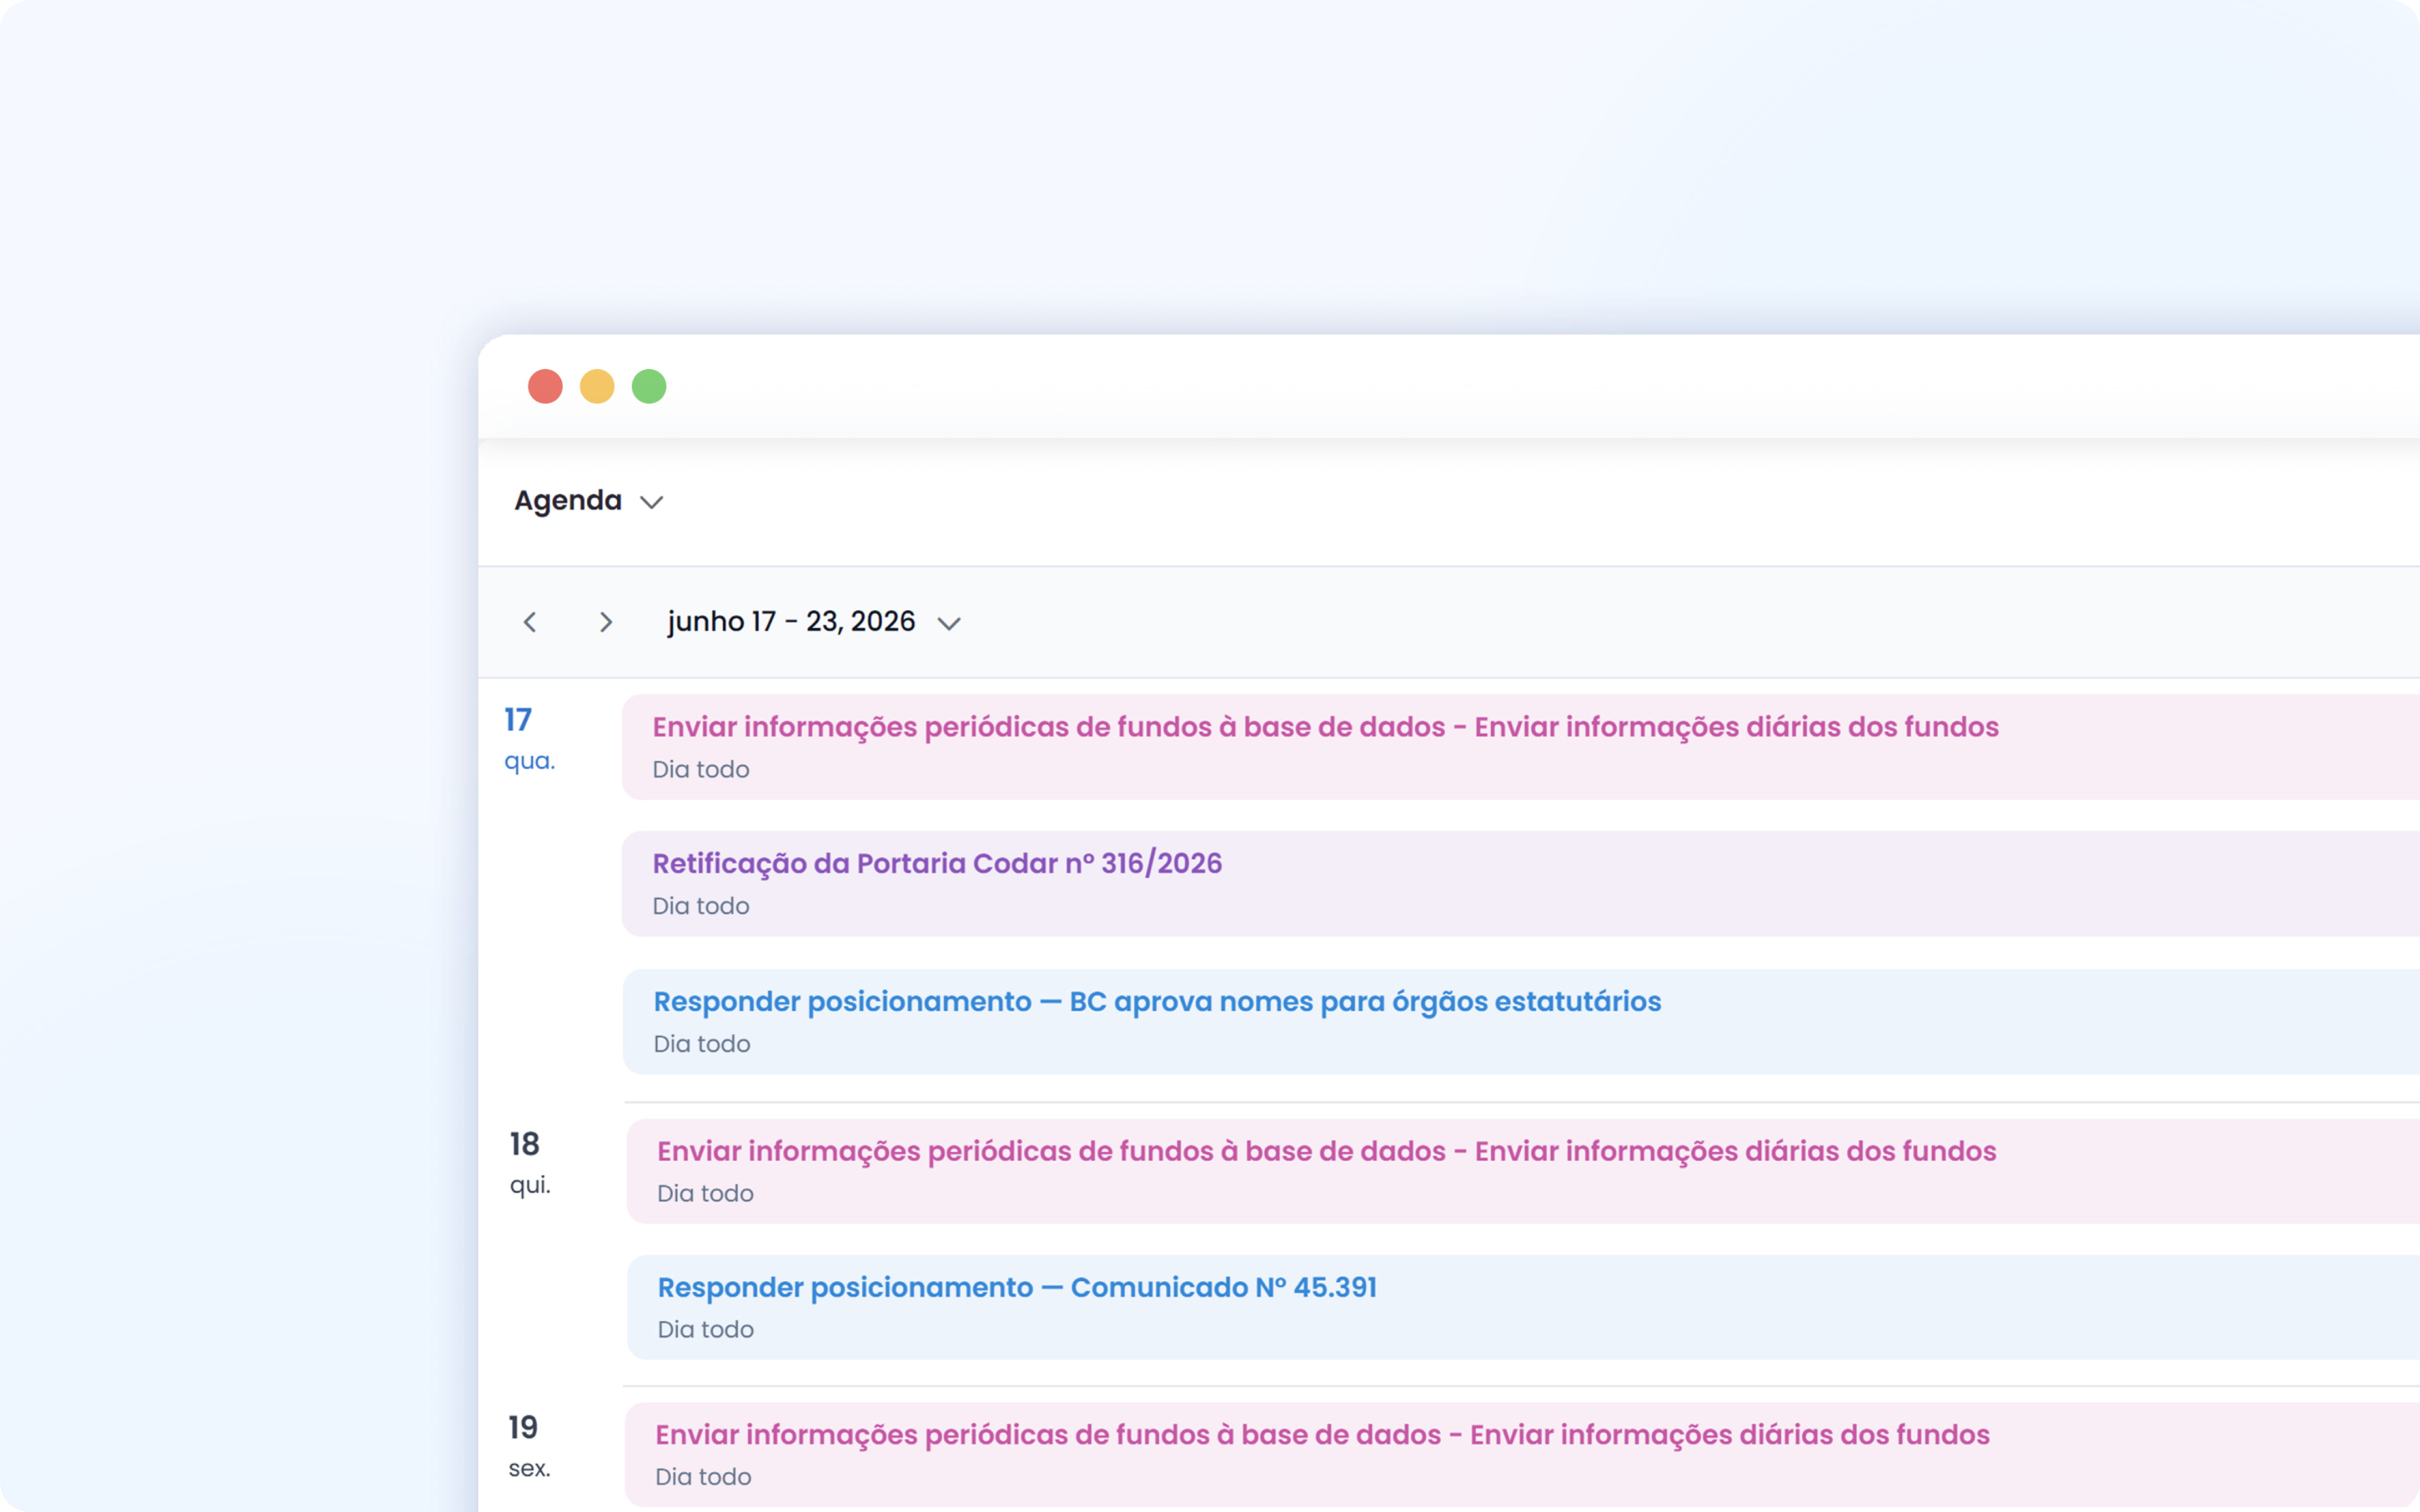Expand the junho 17 - 23, 2026 date picker
This screenshot has width=2420, height=1512.
[814, 622]
